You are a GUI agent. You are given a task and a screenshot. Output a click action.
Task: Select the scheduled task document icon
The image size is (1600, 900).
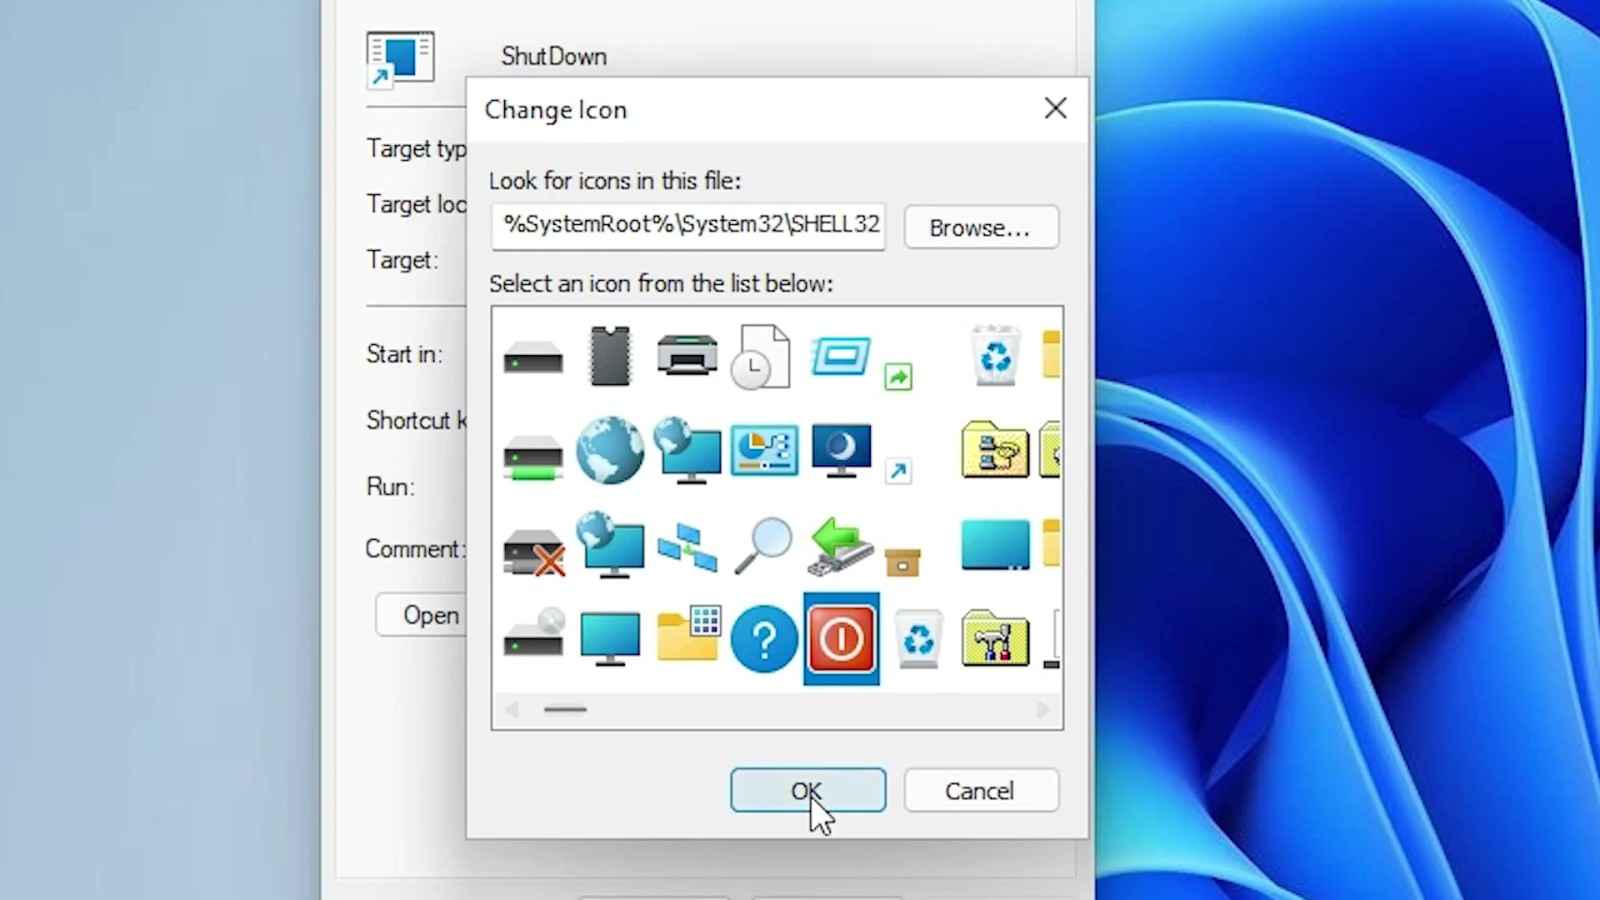(761, 356)
